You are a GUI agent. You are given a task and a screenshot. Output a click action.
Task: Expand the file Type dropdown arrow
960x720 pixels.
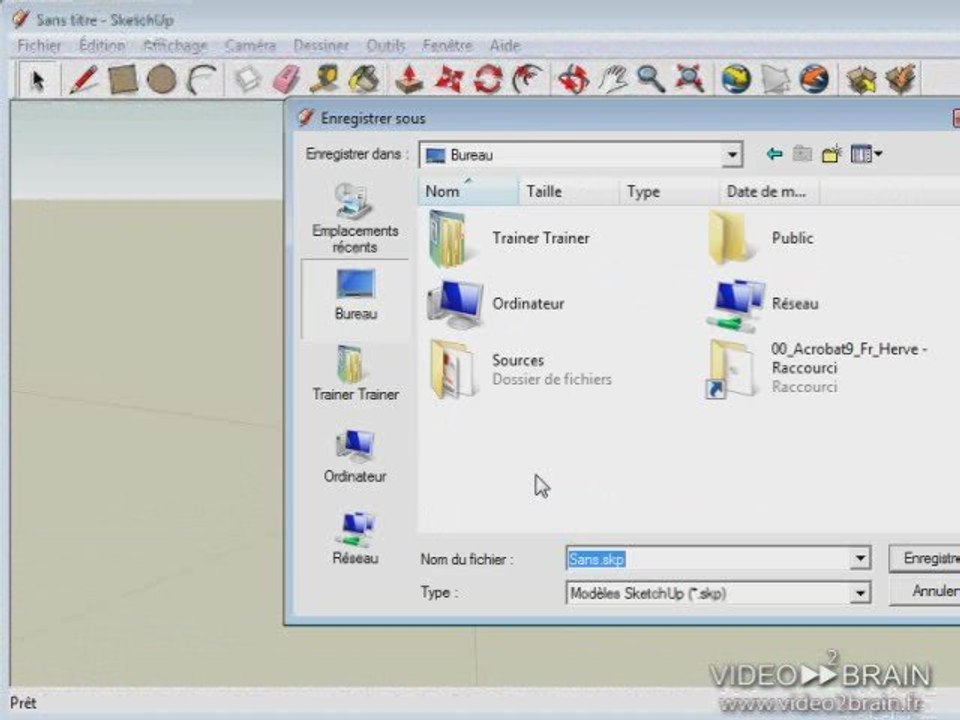(x=860, y=593)
